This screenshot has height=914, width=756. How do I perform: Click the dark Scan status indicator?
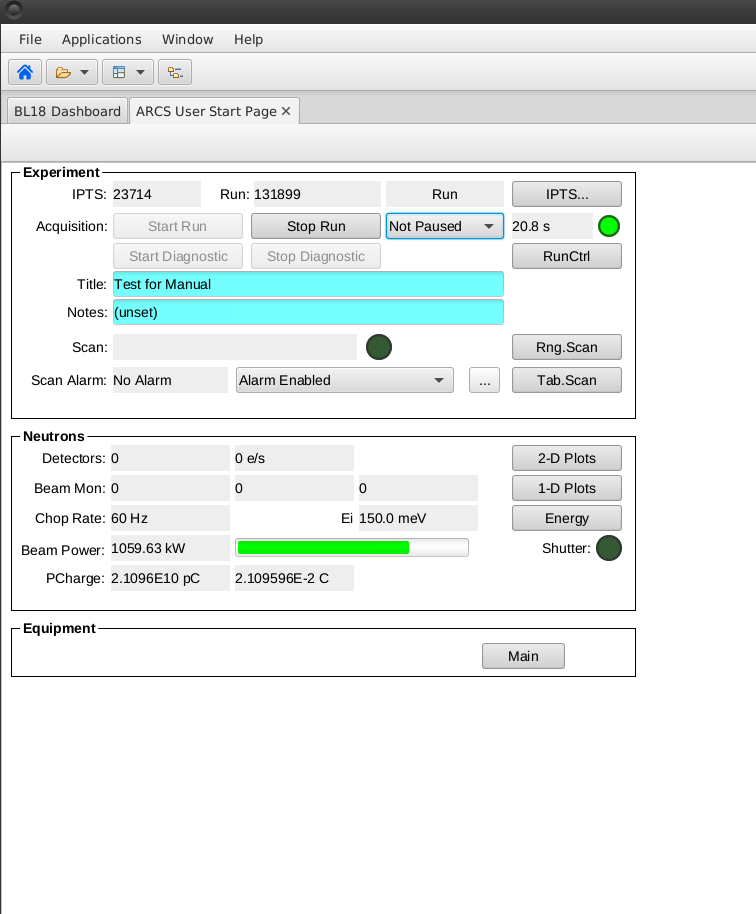[379, 347]
